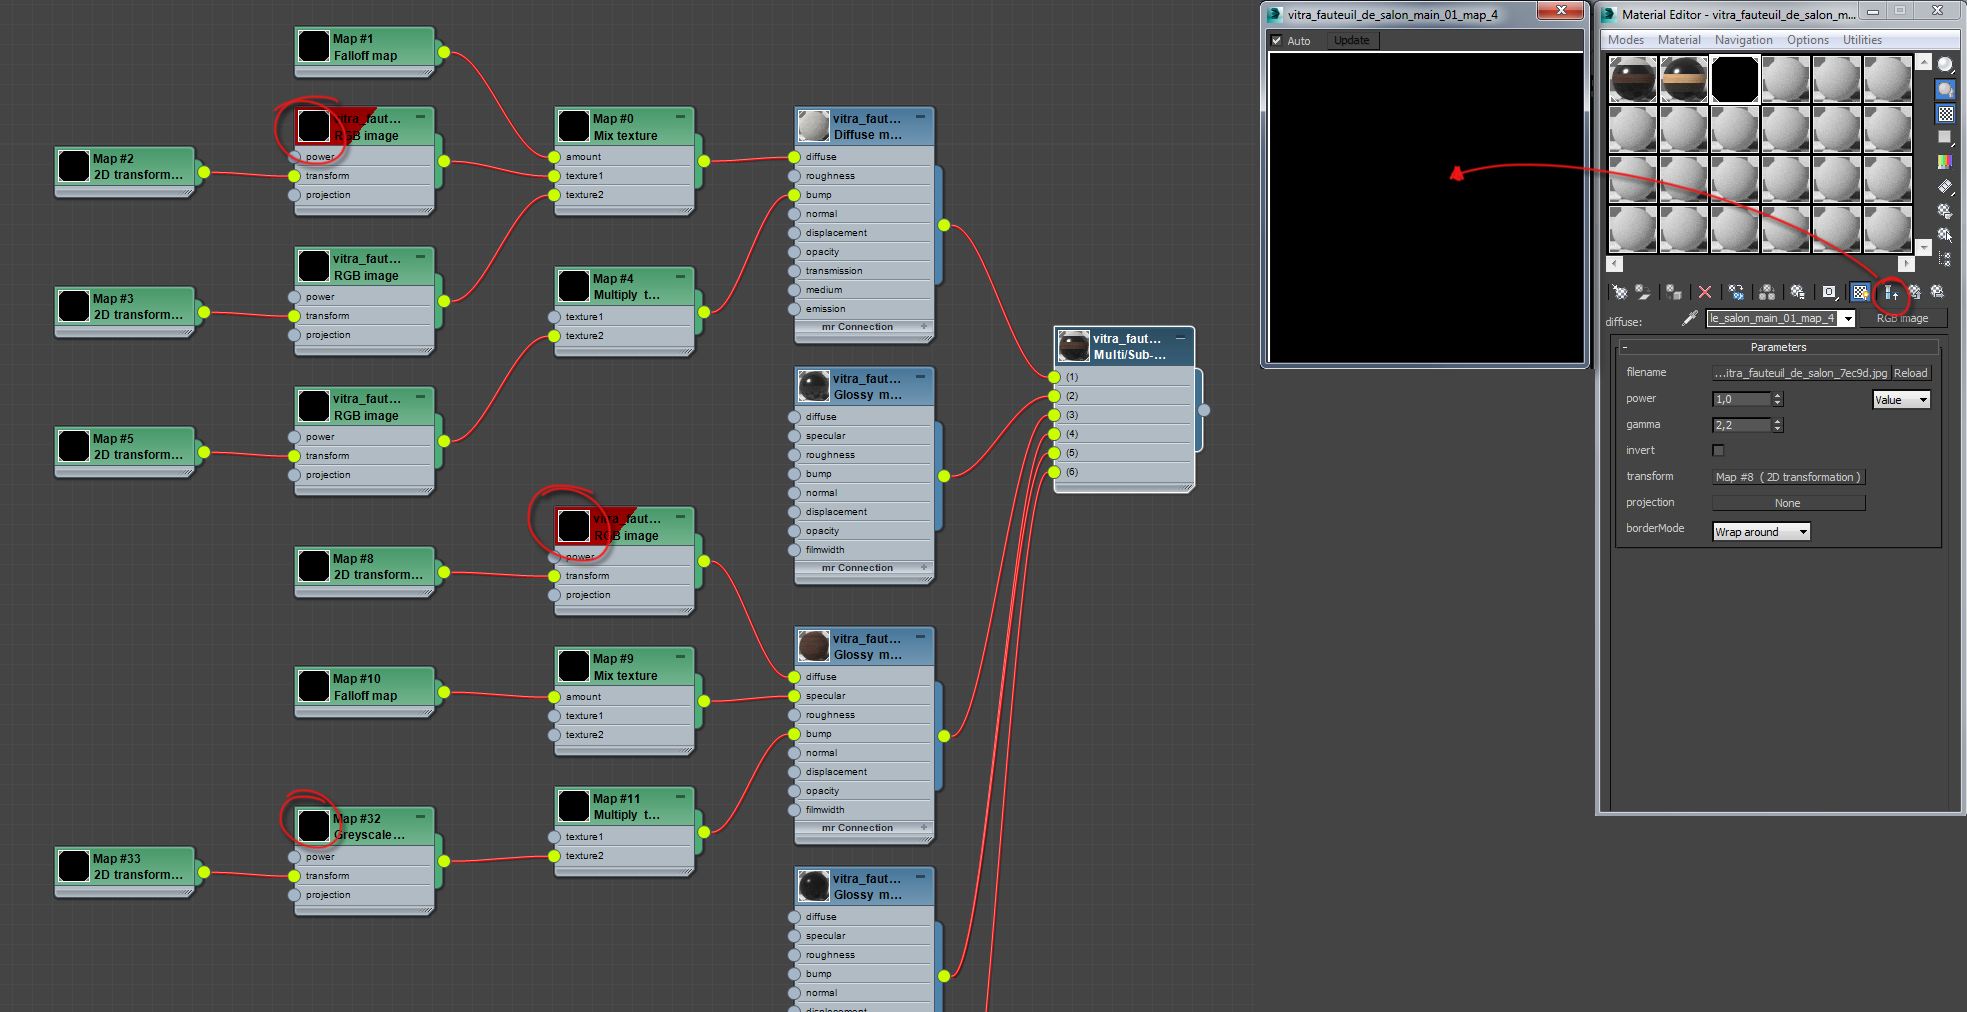This screenshot has height=1012, width=1967.
Task: Click the Sample Type sphere icon
Action: (1945, 65)
